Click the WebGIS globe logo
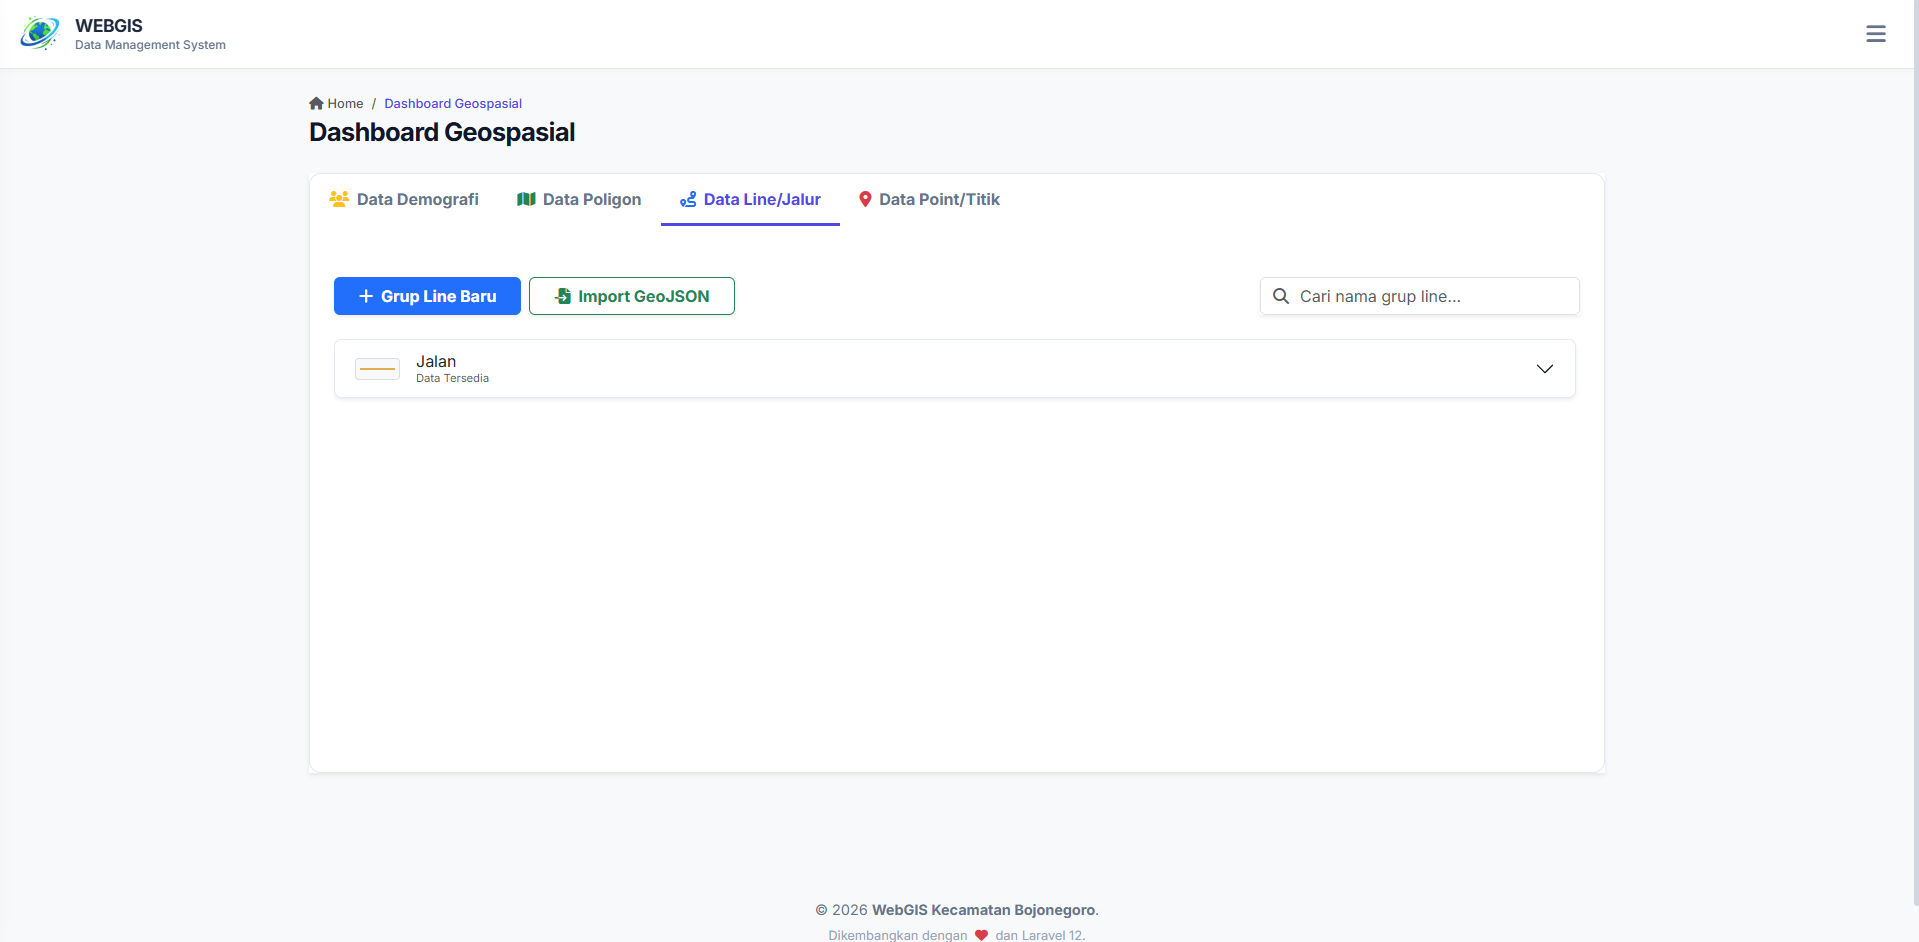Image resolution: width=1919 pixels, height=942 pixels. click(39, 33)
